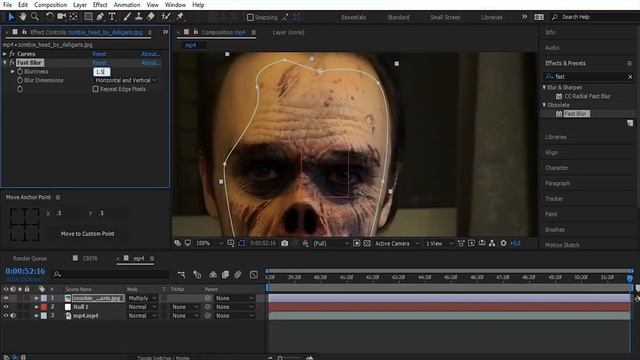The height and width of the screenshot is (360, 640).
Task: Select the Pen tool
Action: (x=100, y=17)
